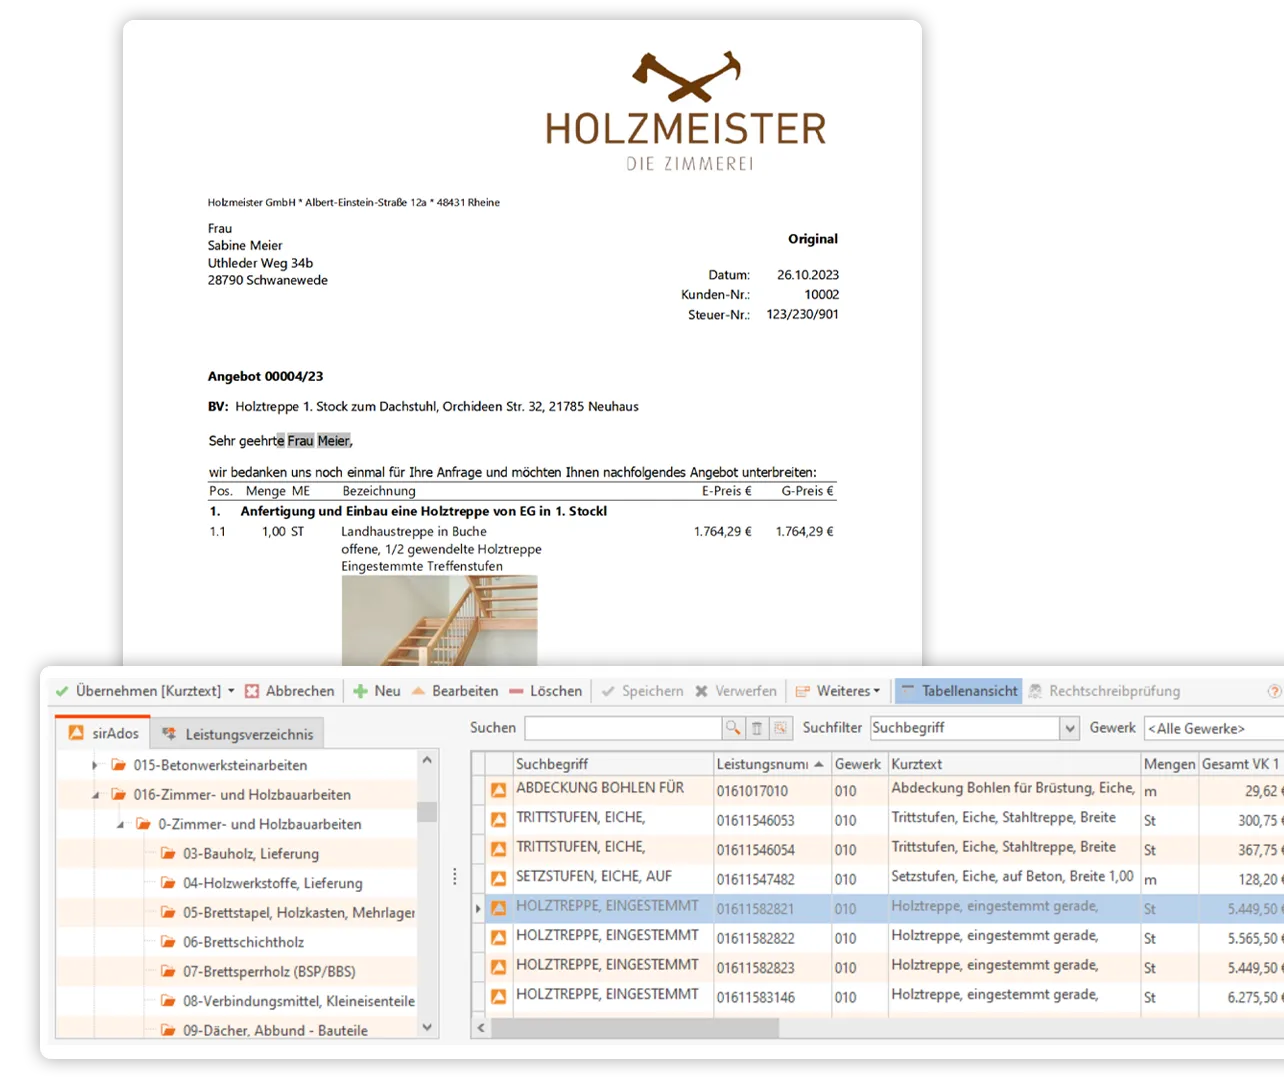Click sirAdos icon of ABDECKUNG BOHLEN row
This screenshot has width=1284, height=1080.
tap(498, 790)
